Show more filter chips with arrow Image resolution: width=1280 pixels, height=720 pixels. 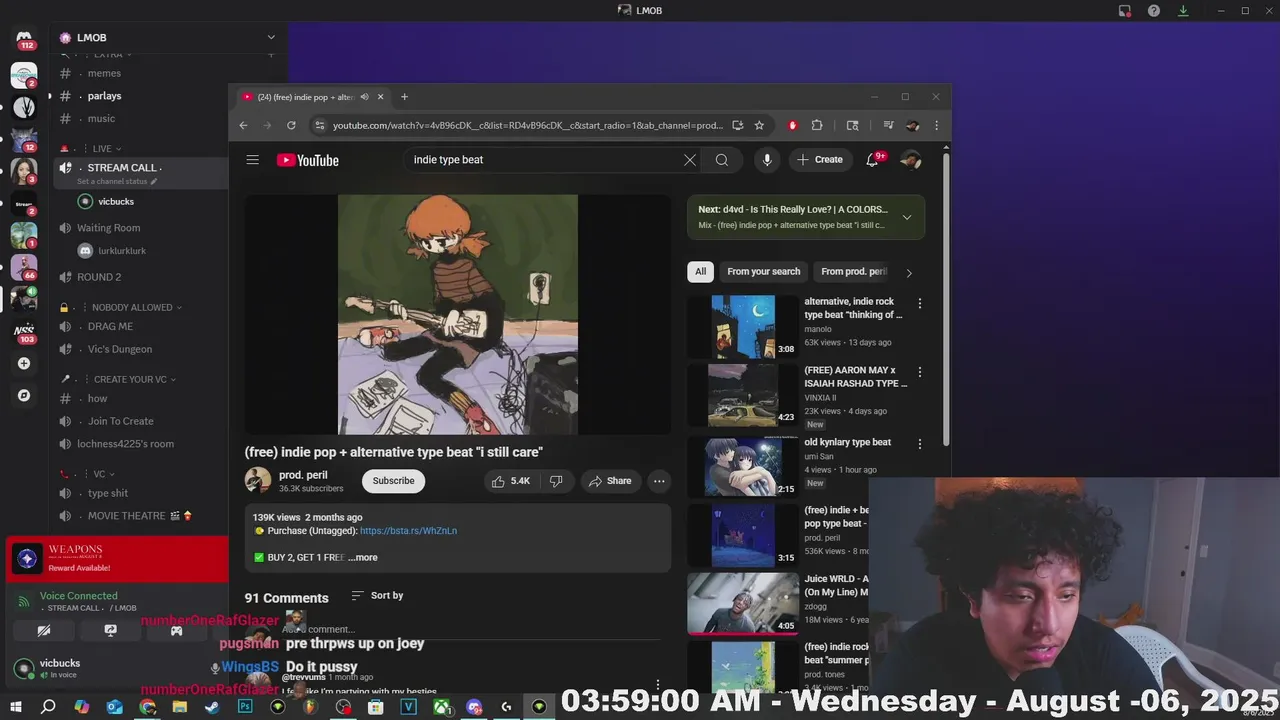click(909, 272)
